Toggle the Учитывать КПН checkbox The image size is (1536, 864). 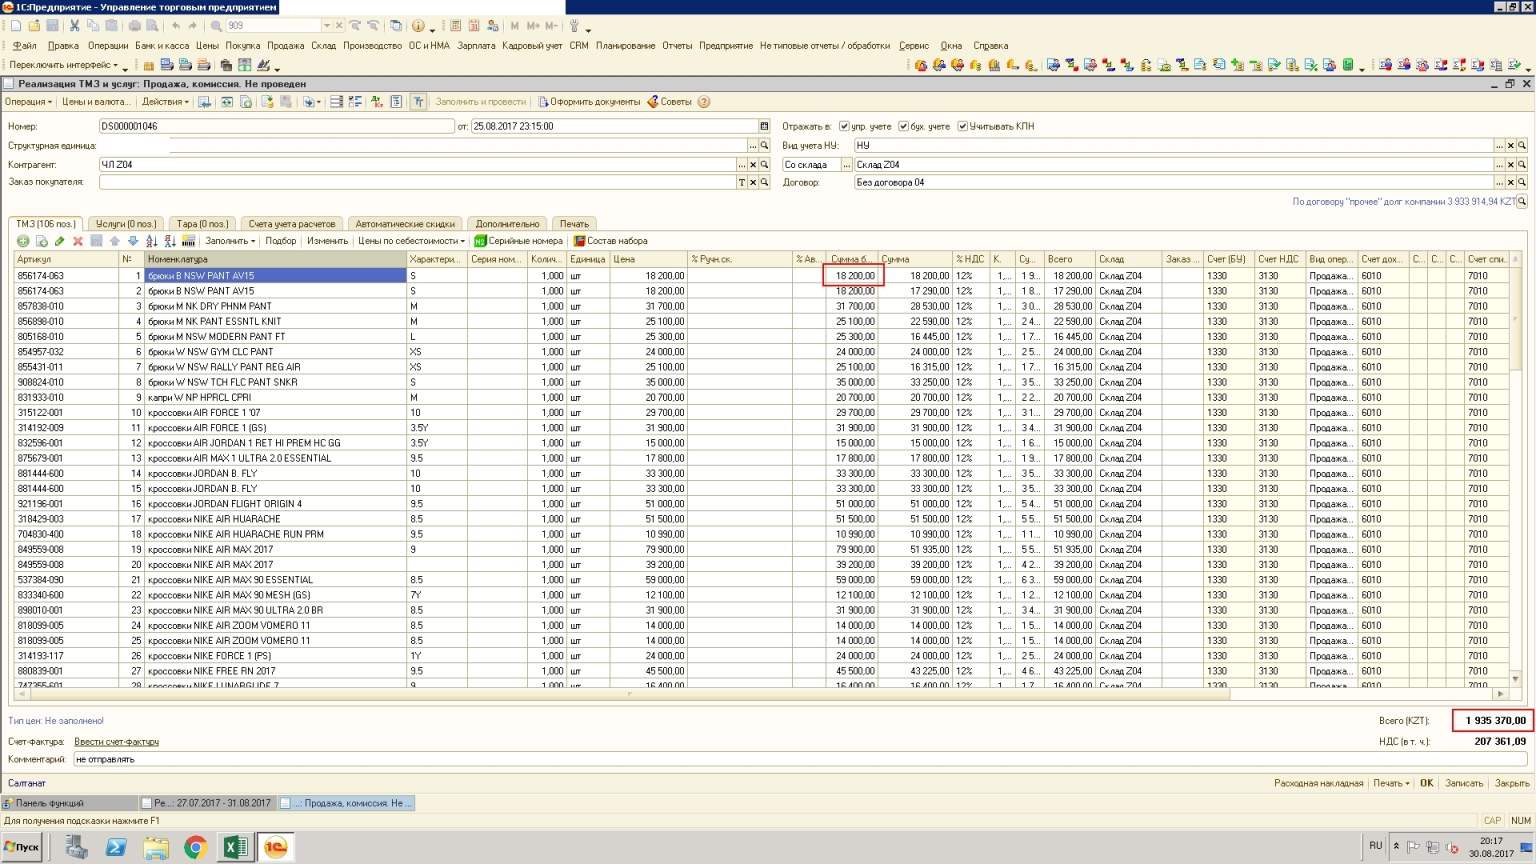tap(962, 126)
